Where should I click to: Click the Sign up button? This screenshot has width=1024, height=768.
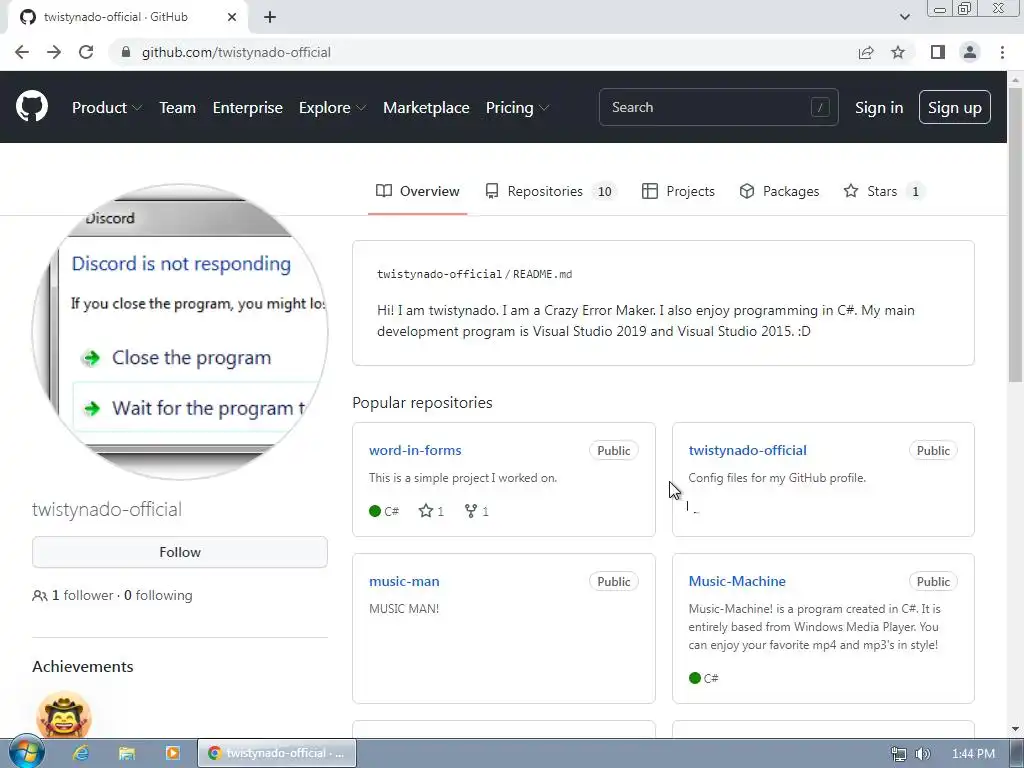click(x=955, y=107)
